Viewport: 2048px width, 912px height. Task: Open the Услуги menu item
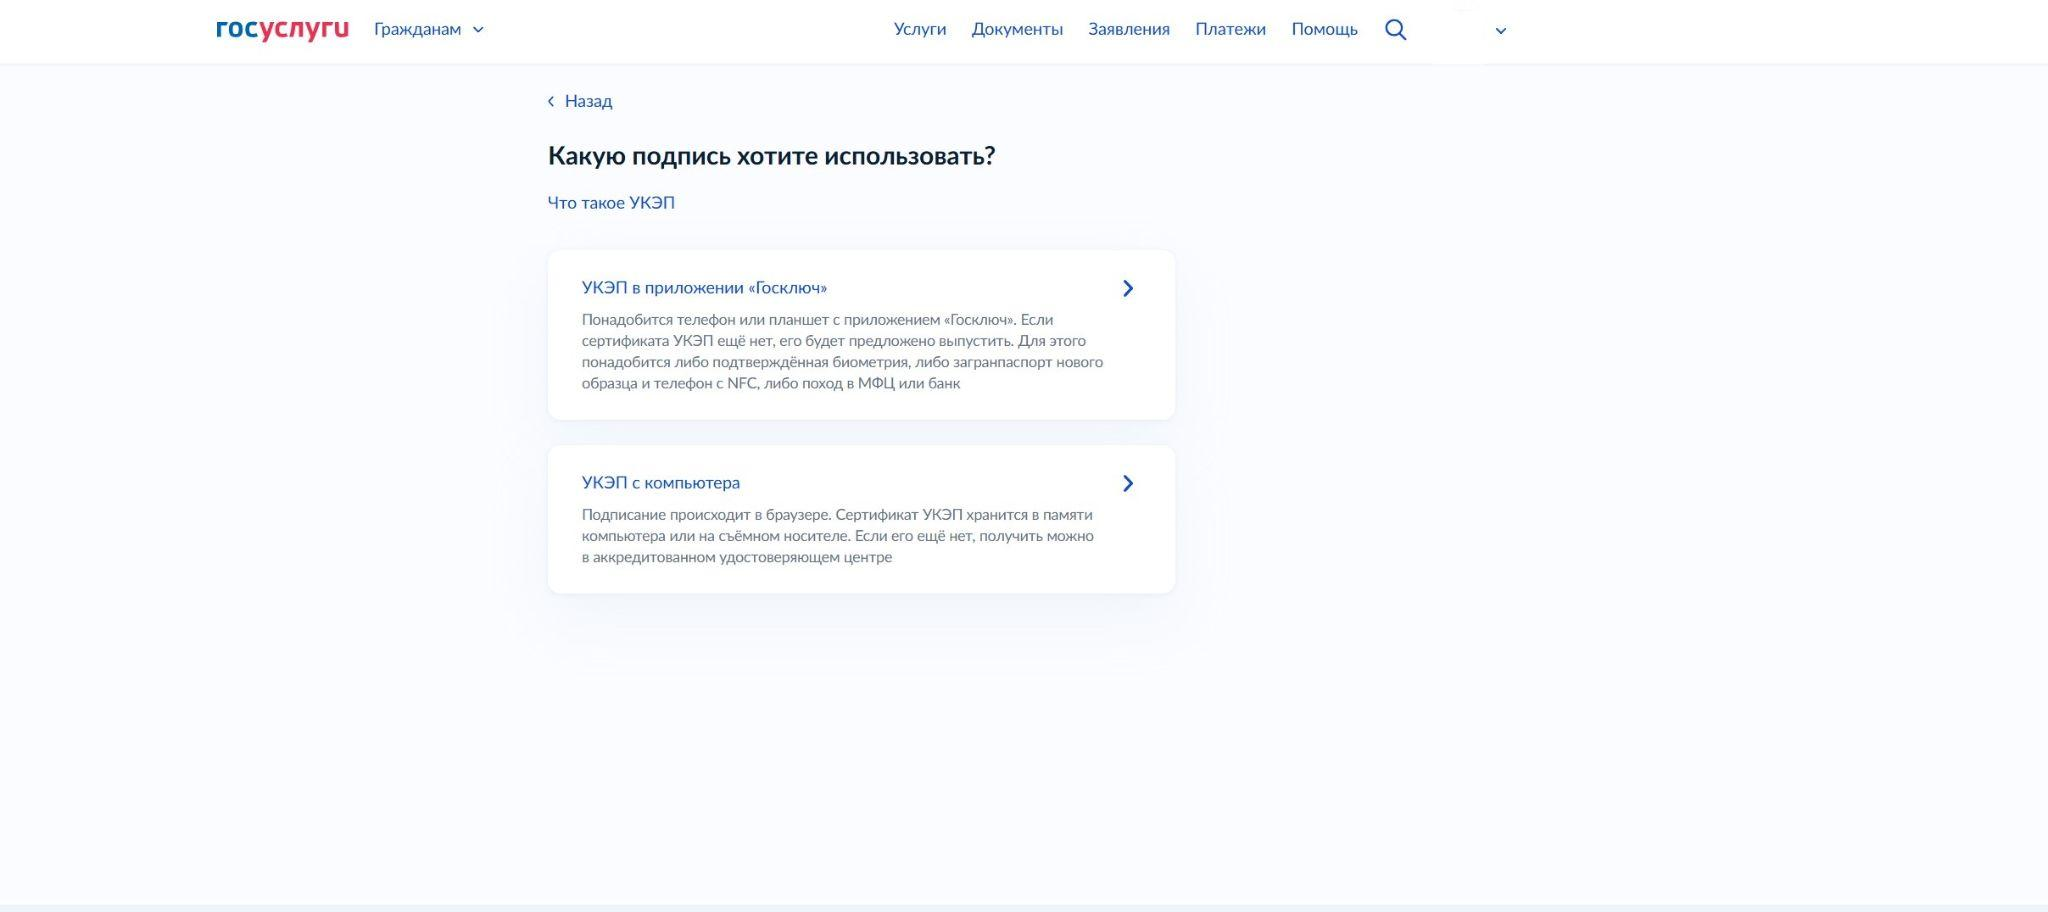tap(919, 30)
